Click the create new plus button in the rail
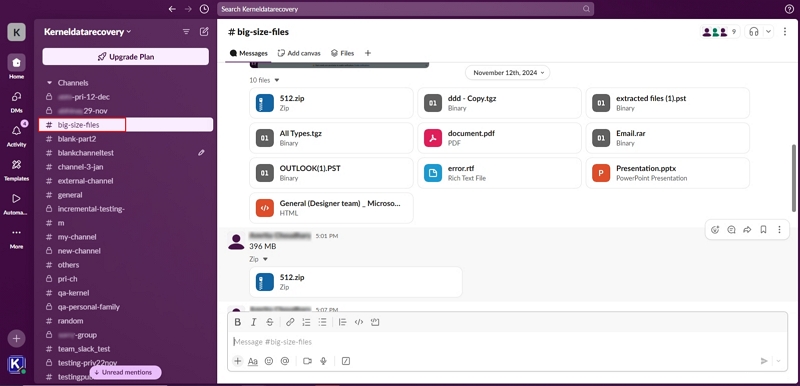 pyautogui.click(x=16, y=338)
